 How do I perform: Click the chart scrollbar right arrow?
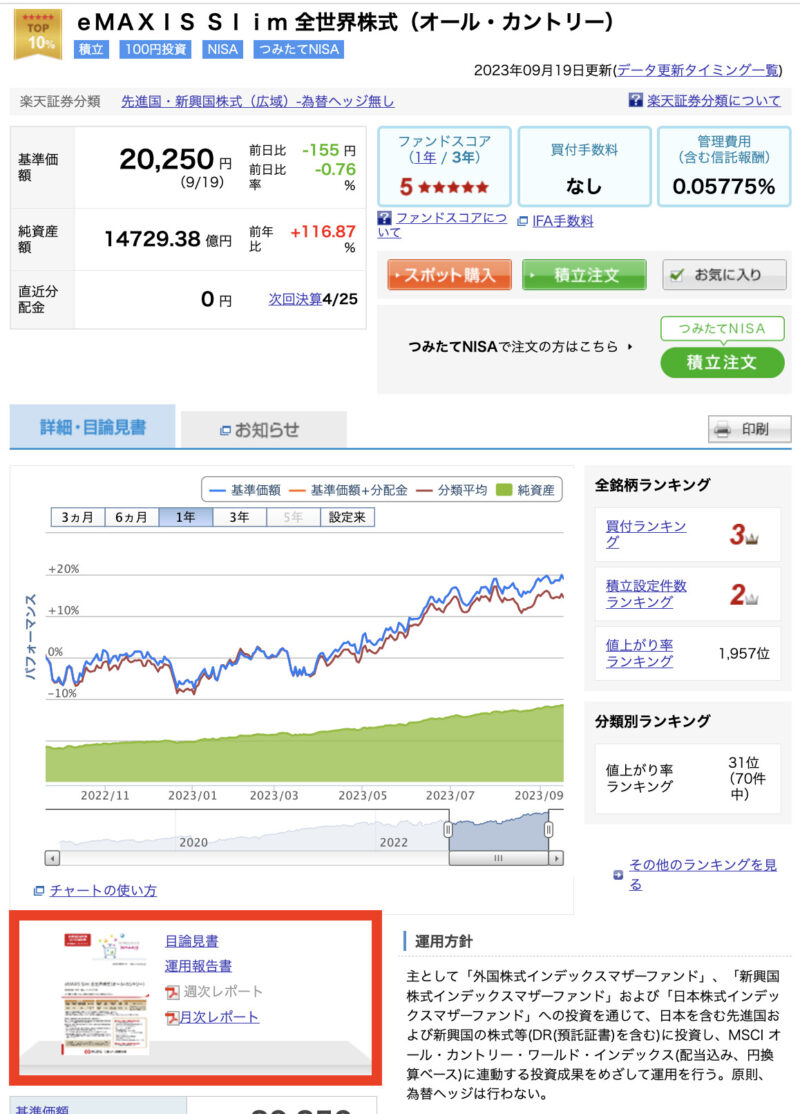557,858
